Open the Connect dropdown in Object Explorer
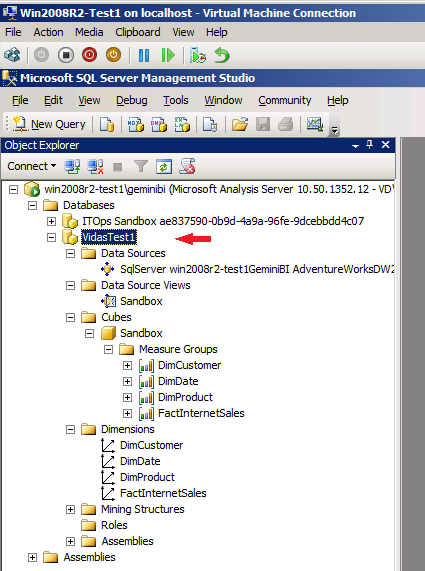Viewport: 425px width, 571px height. click(x=32, y=166)
